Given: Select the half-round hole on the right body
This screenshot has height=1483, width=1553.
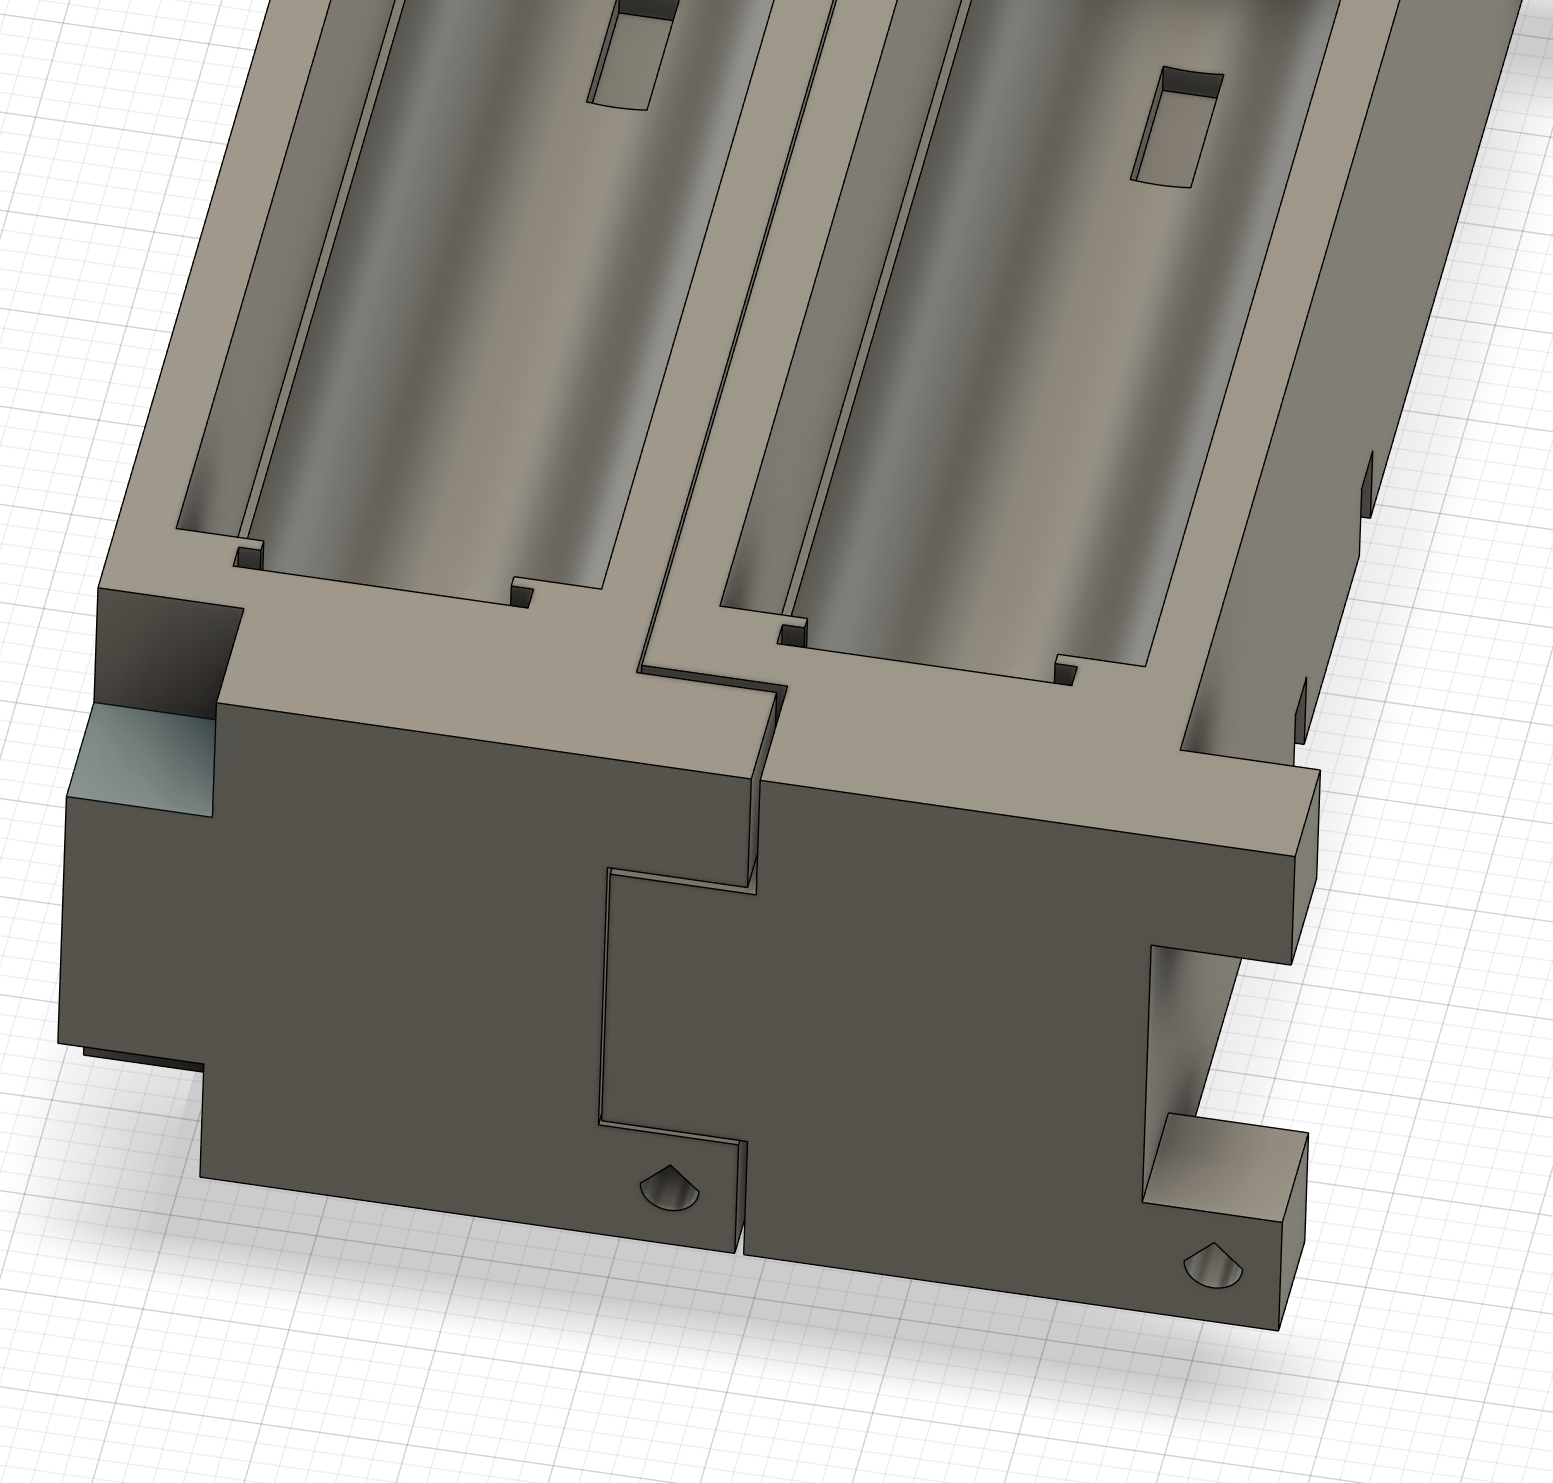Looking at the screenshot, I should [x=1213, y=1266].
